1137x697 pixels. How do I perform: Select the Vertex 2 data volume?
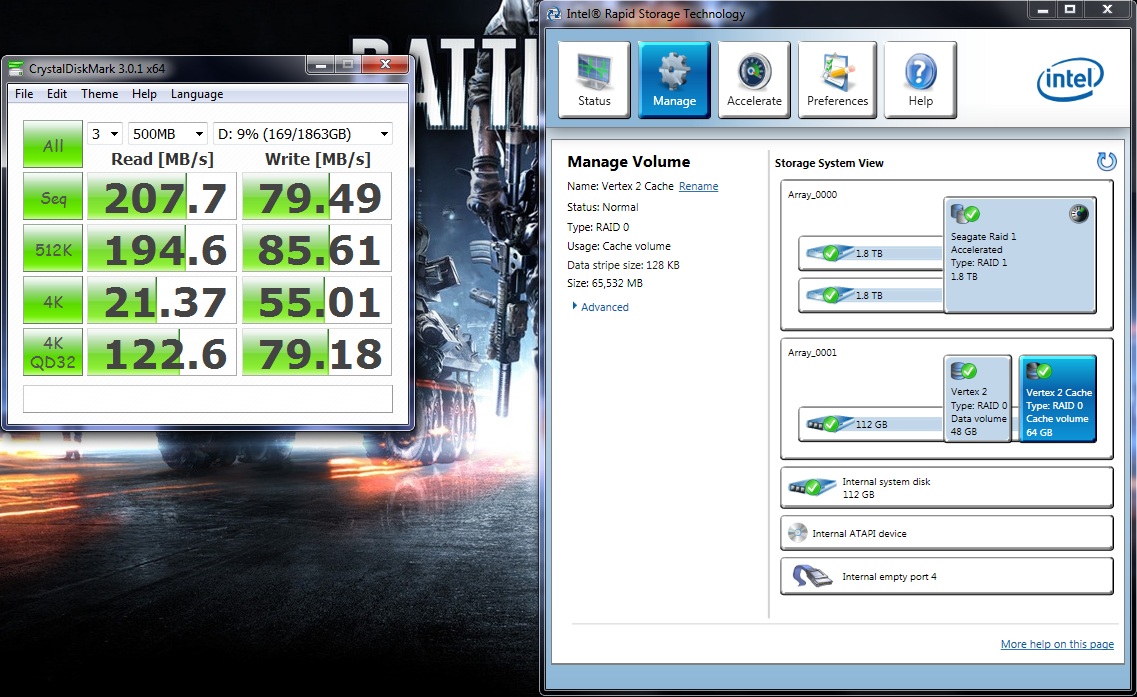point(977,399)
